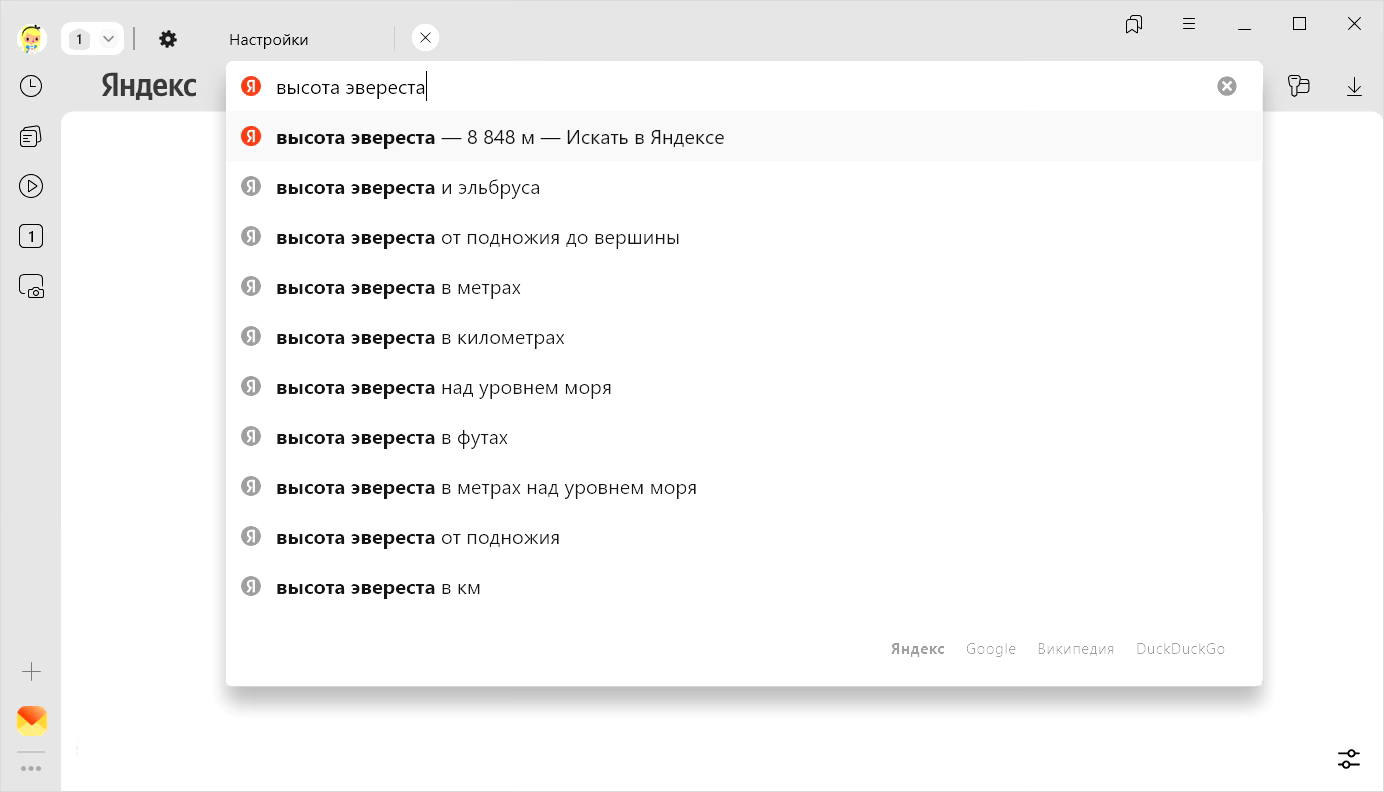
Task: Open Yandex Mail envelope icon
Action: pyautogui.click(x=31, y=720)
